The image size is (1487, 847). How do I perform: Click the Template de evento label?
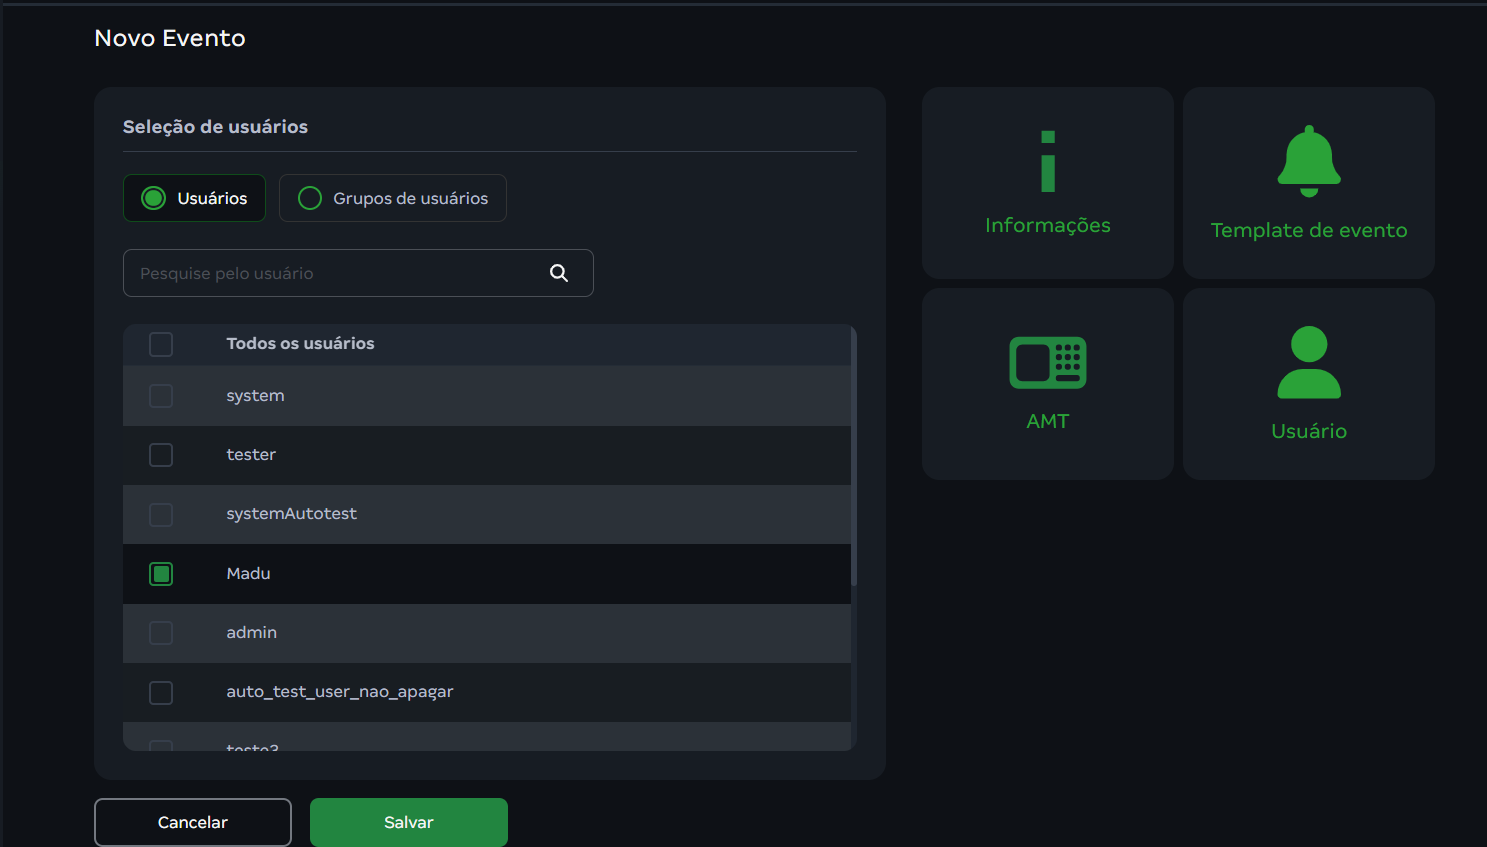(1308, 230)
